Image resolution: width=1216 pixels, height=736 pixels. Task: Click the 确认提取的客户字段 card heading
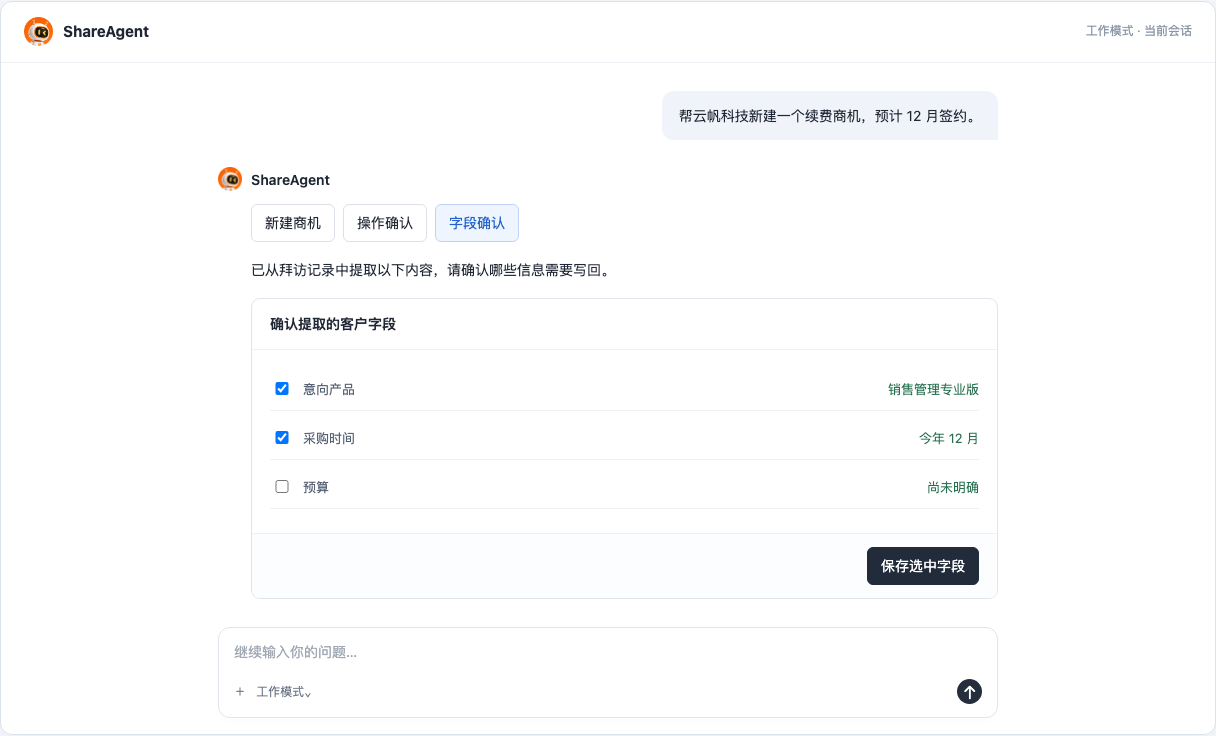click(x=333, y=324)
